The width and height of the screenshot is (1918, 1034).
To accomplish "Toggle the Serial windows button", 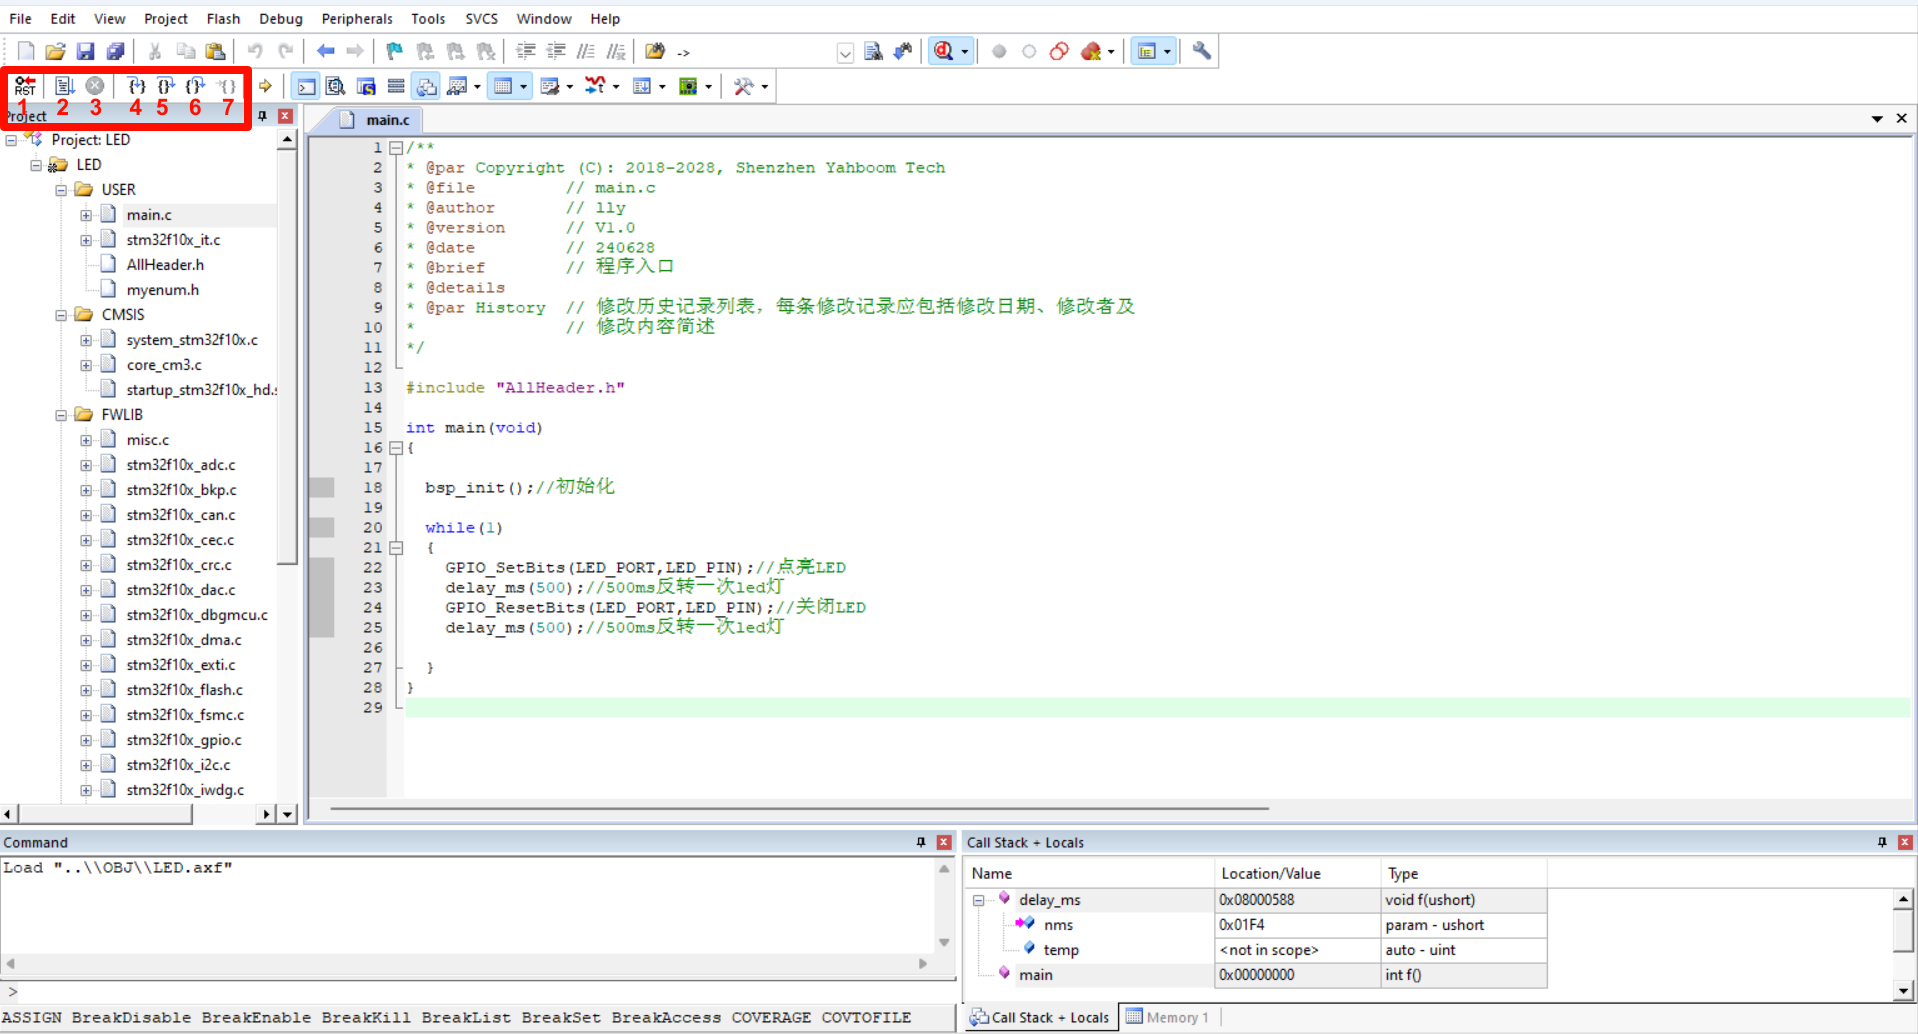I will click(549, 86).
